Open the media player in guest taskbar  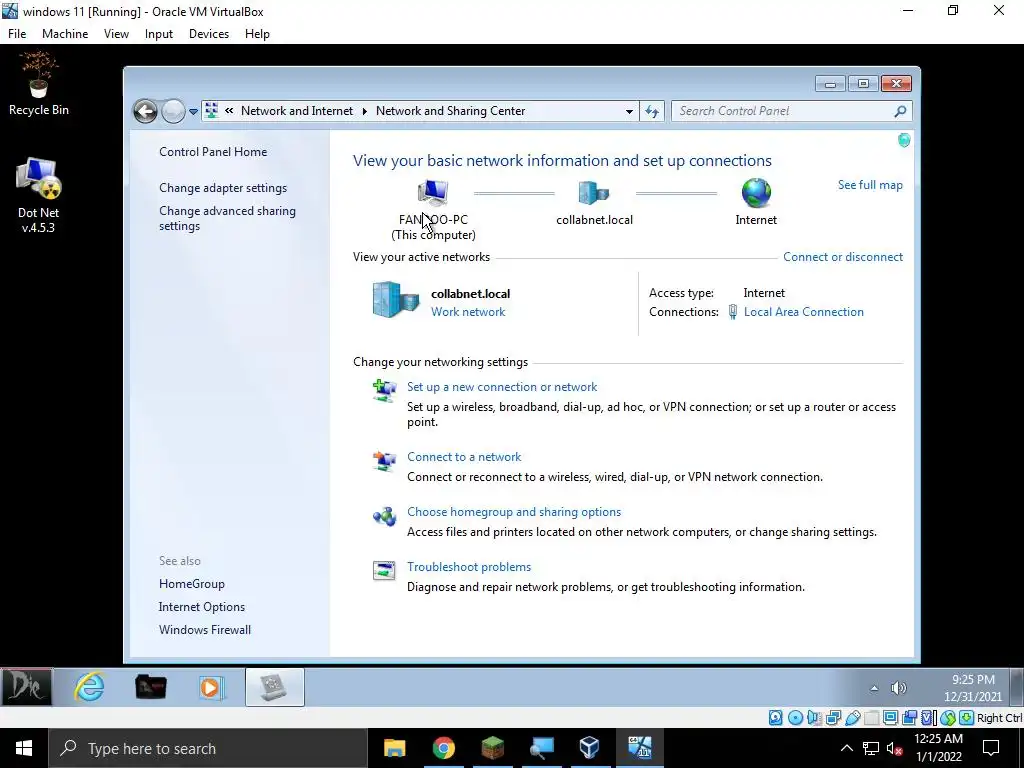click(210, 687)
